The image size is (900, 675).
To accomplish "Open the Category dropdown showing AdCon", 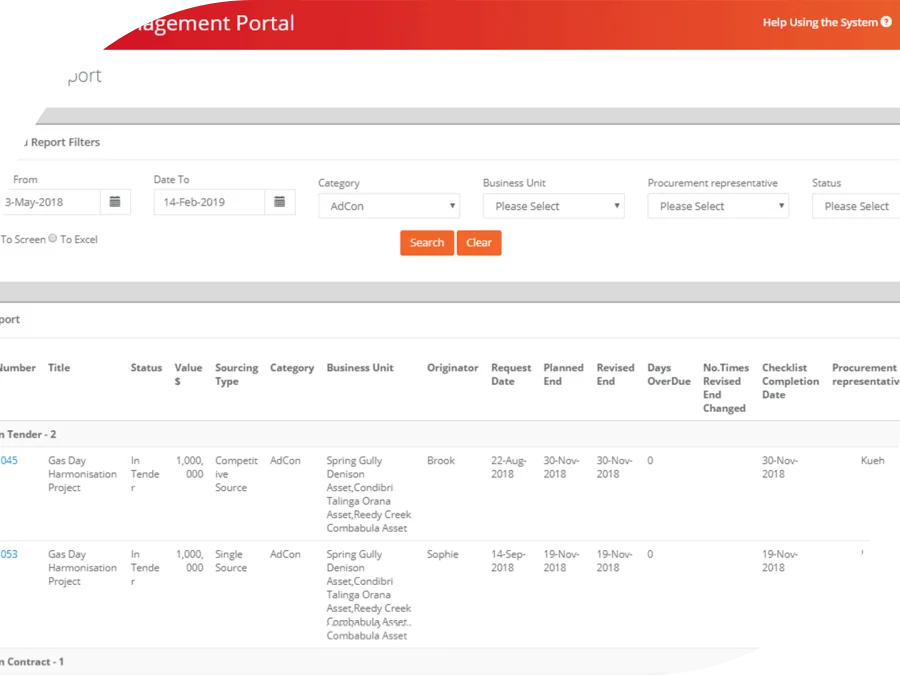I will 389,206.
